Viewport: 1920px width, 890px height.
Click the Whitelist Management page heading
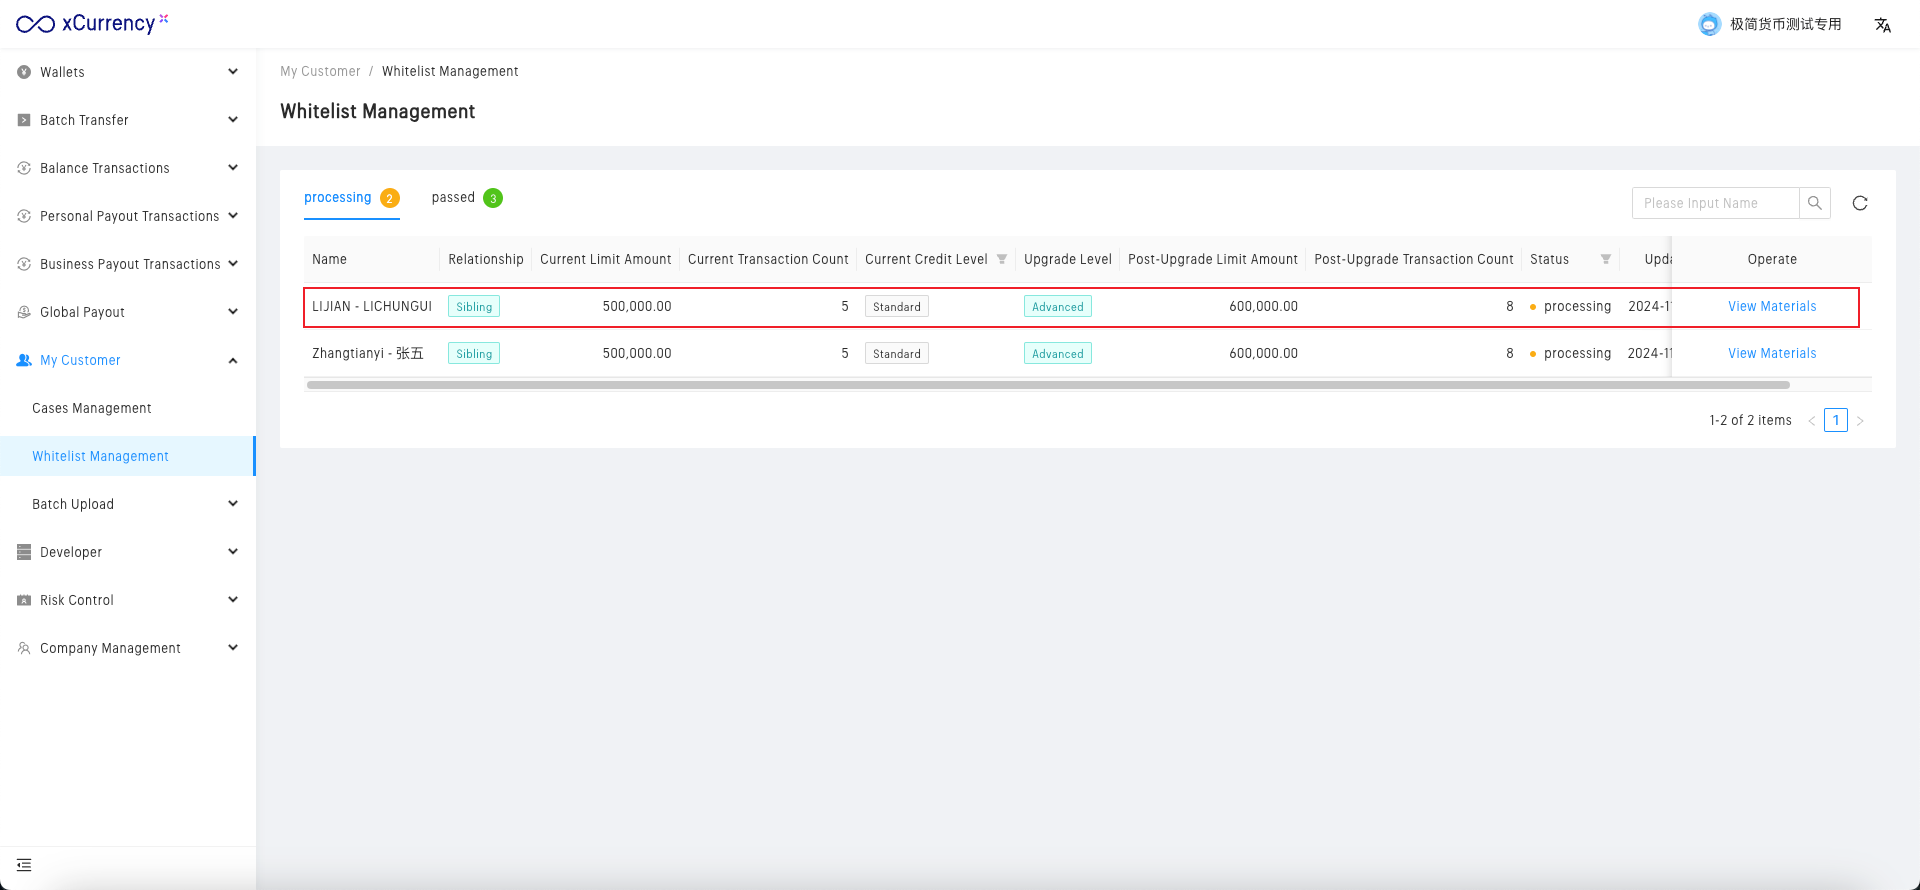[378, 111]
